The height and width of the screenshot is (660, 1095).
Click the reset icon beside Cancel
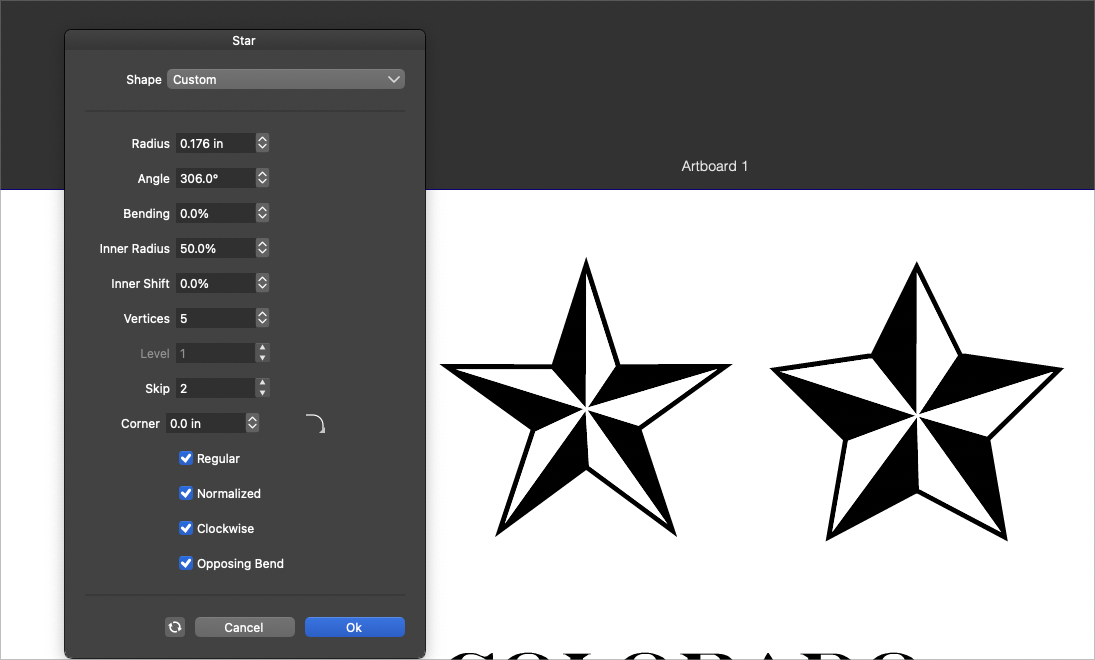[x=175, y=627]
